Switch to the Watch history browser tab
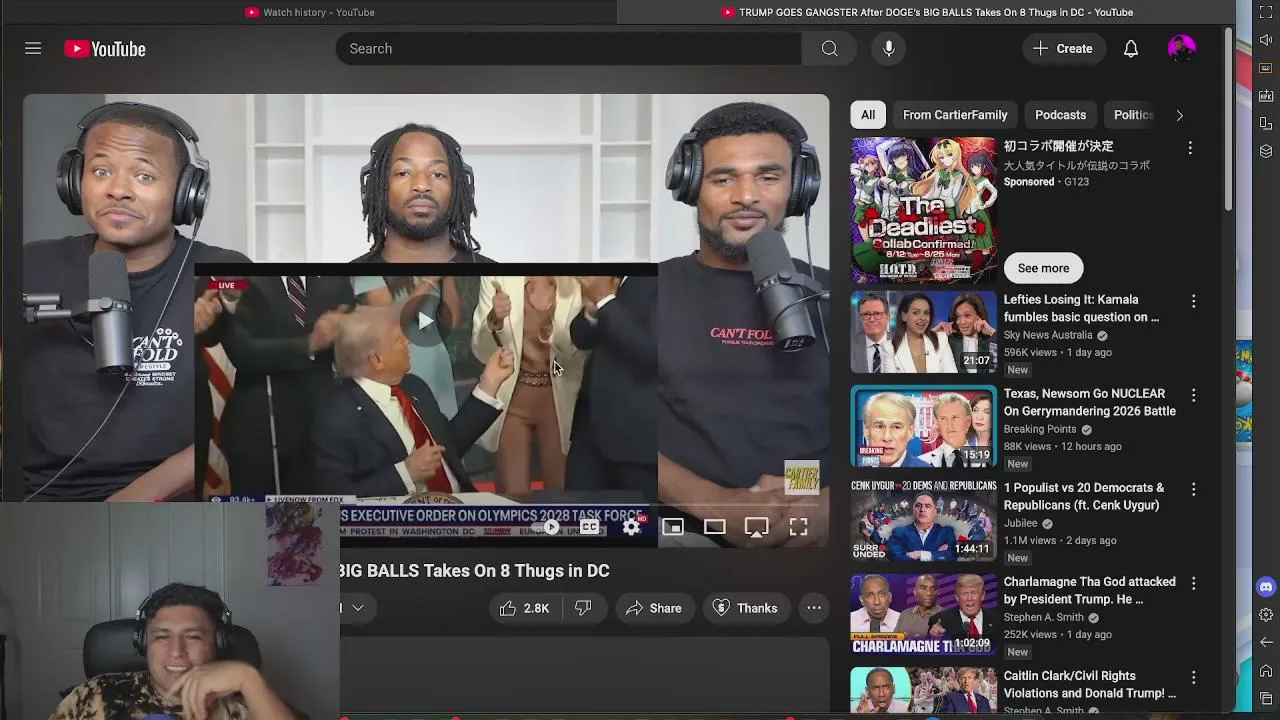The image size is (1280, 720). click(x=309, y=12)
